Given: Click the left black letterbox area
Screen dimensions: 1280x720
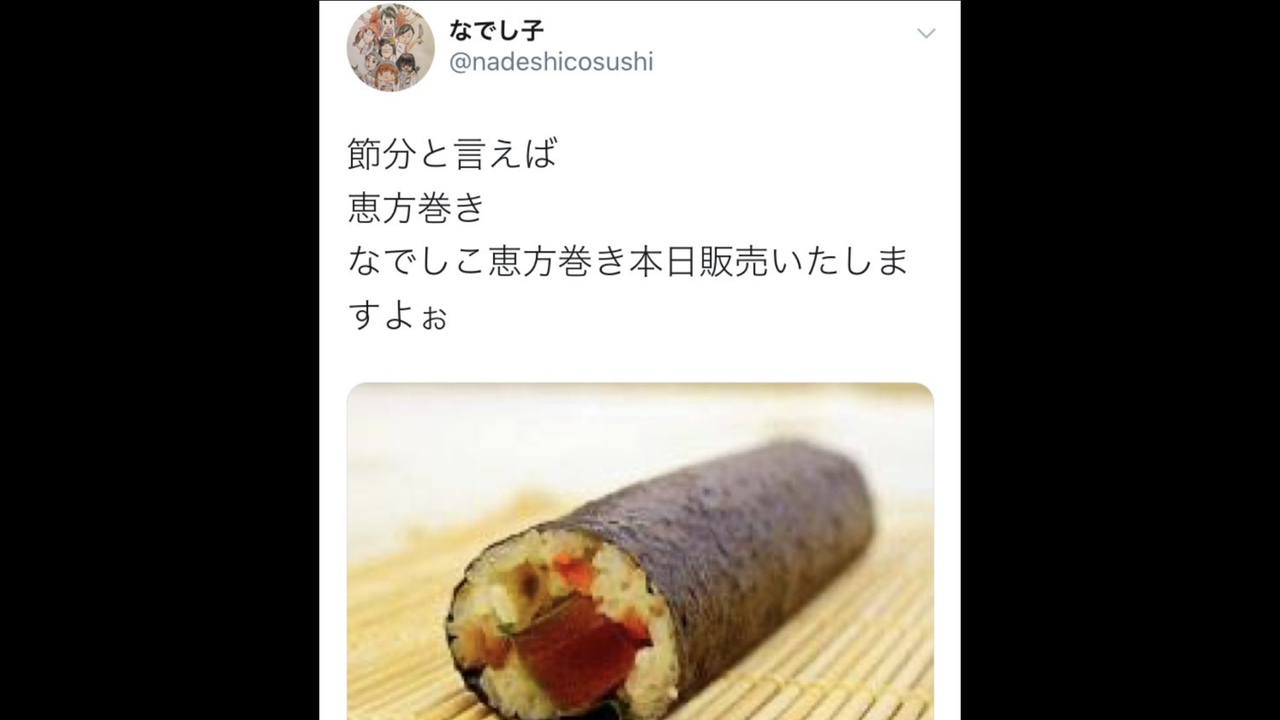Looking at the screenshot, I should (160, 360).
